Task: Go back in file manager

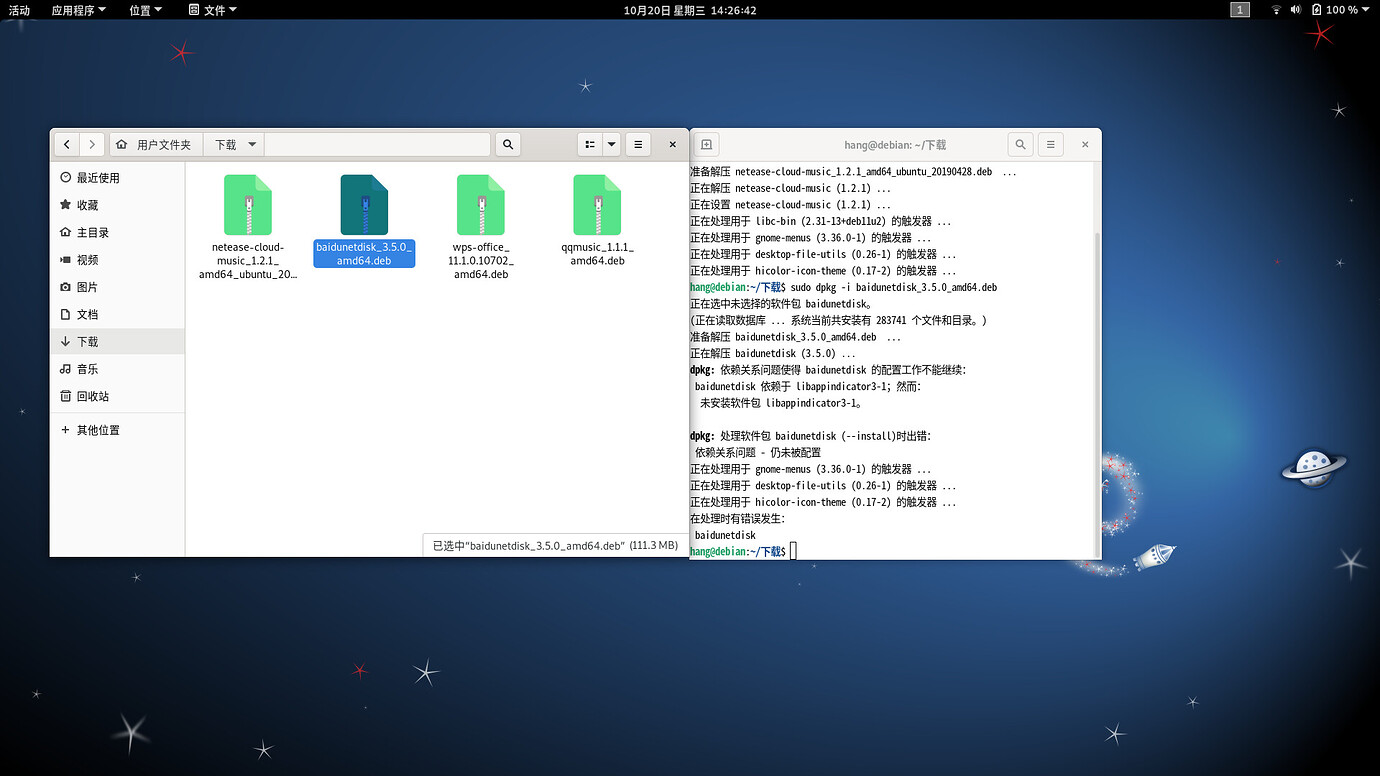Action: pyautogui.click(x=67, y=144)
